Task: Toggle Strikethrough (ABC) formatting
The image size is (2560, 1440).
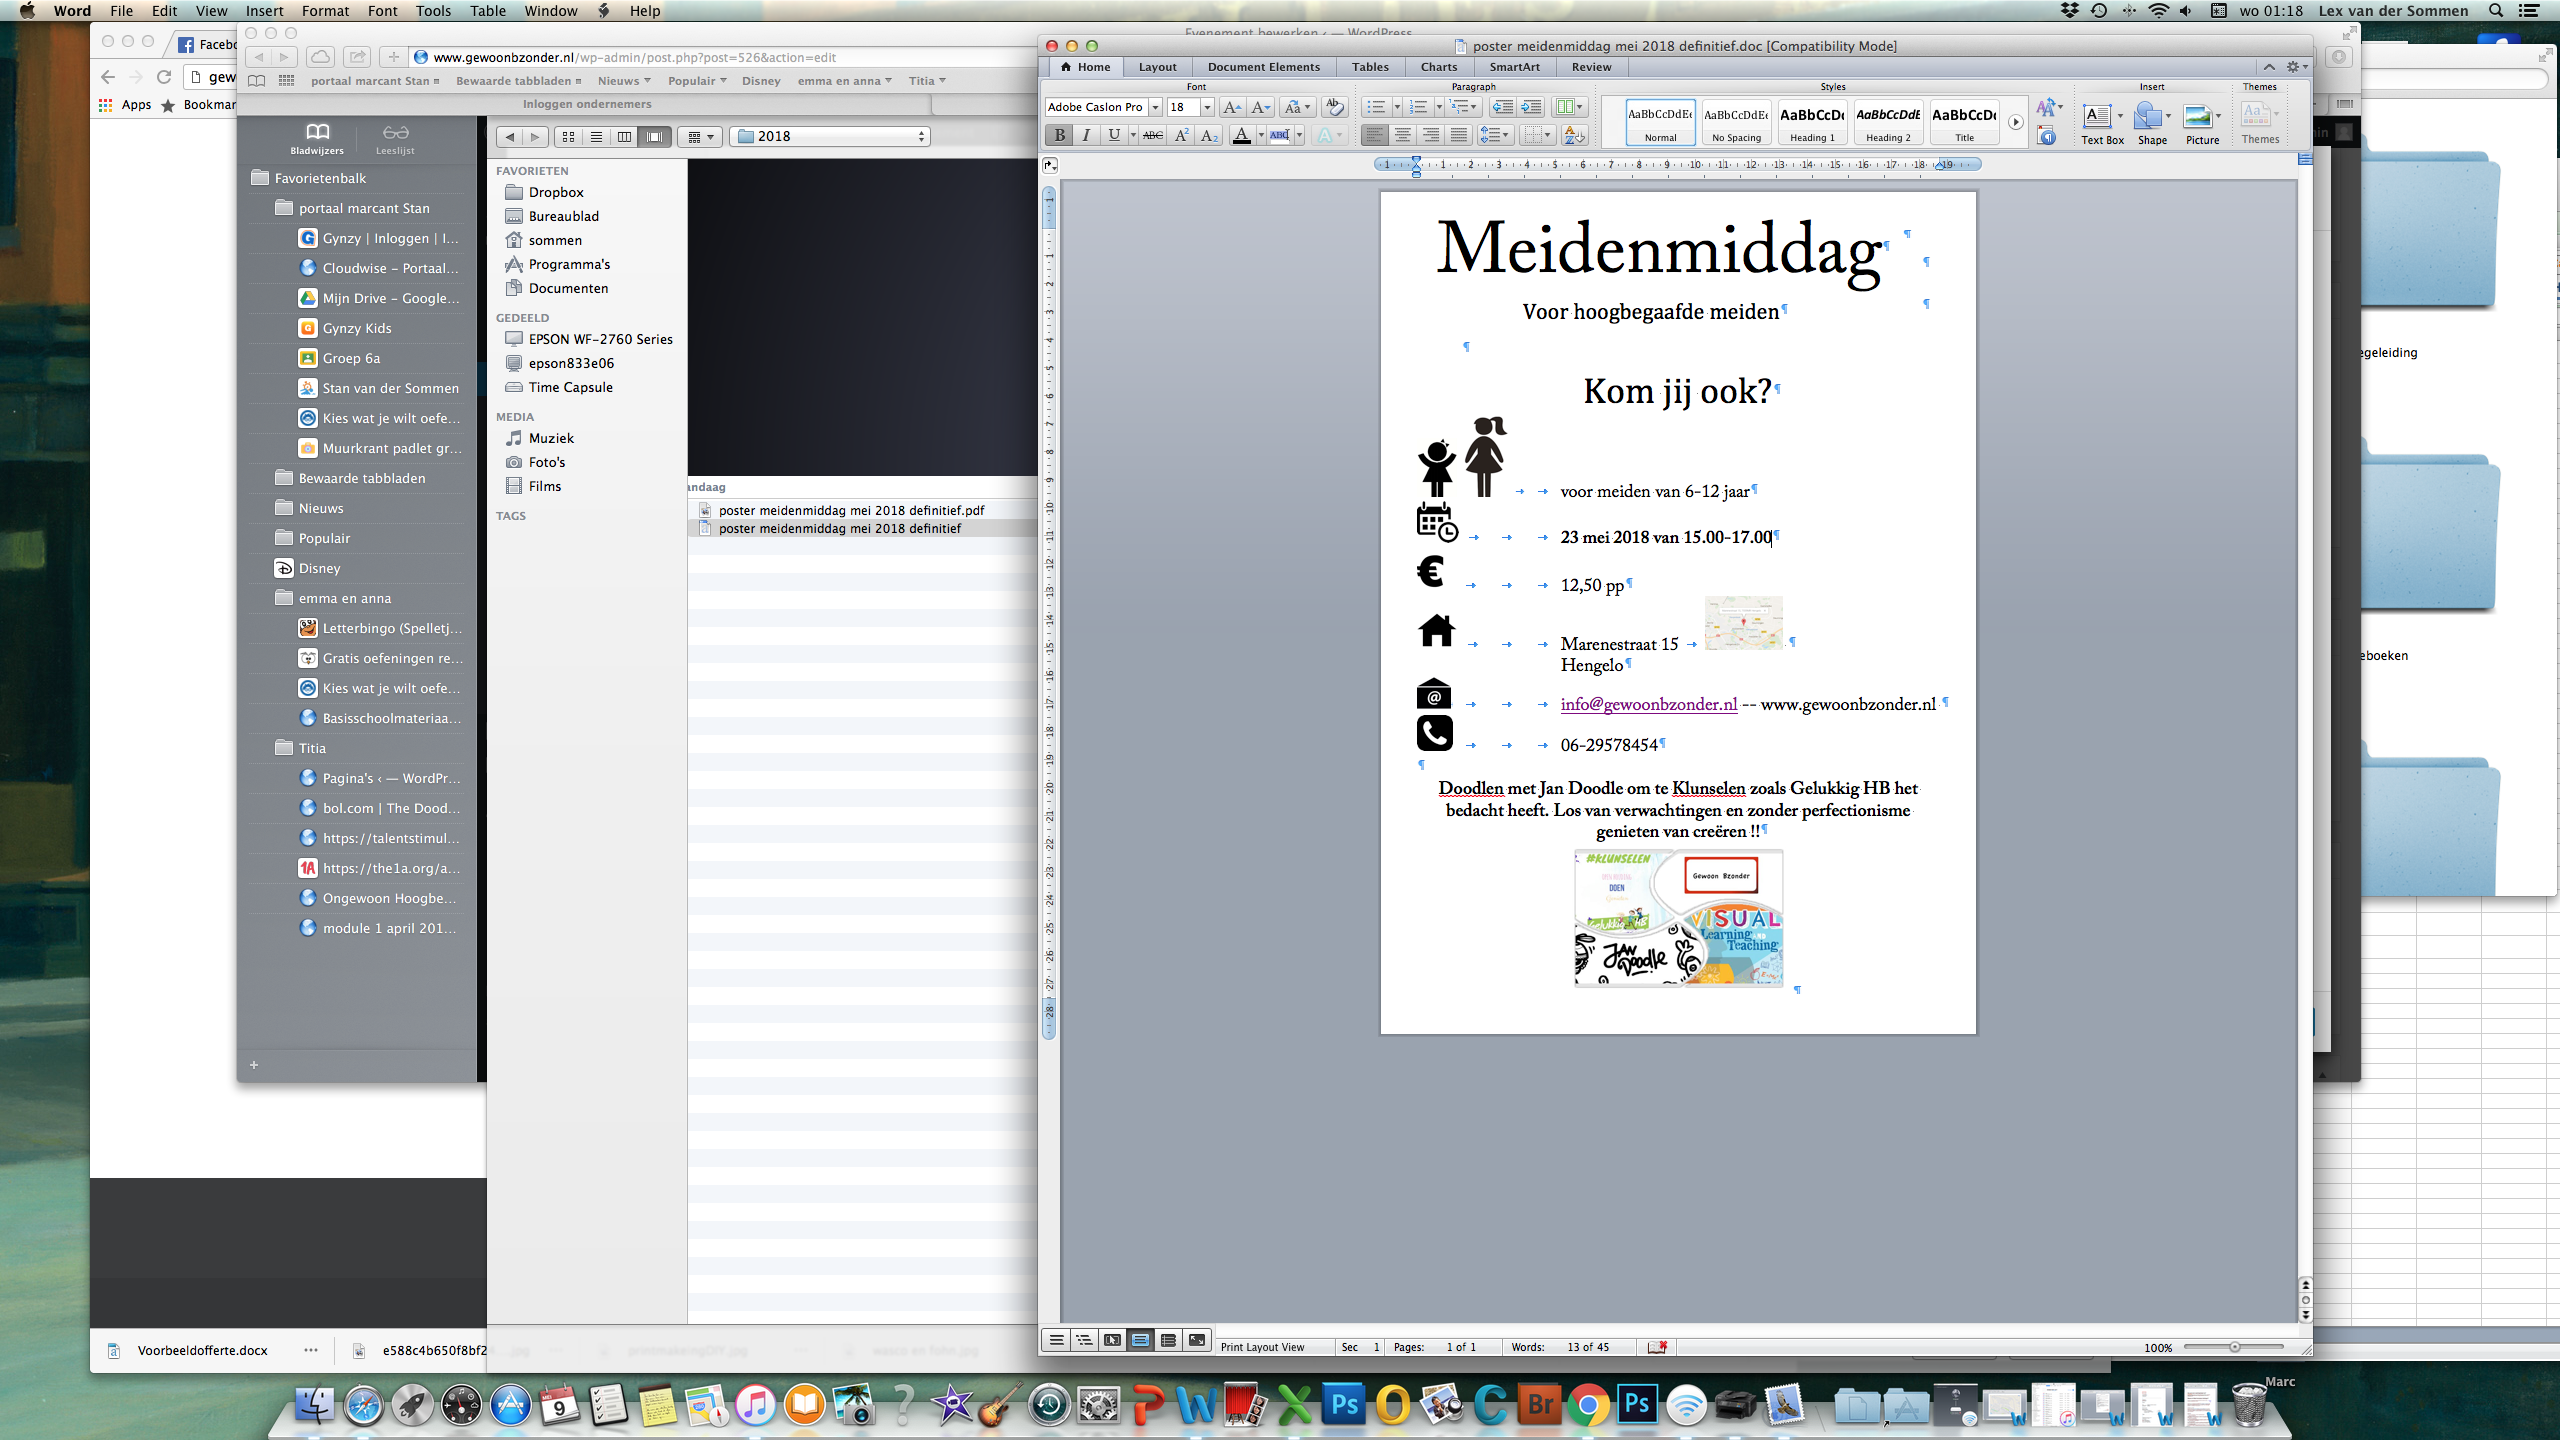Action: coord(1153,135)
